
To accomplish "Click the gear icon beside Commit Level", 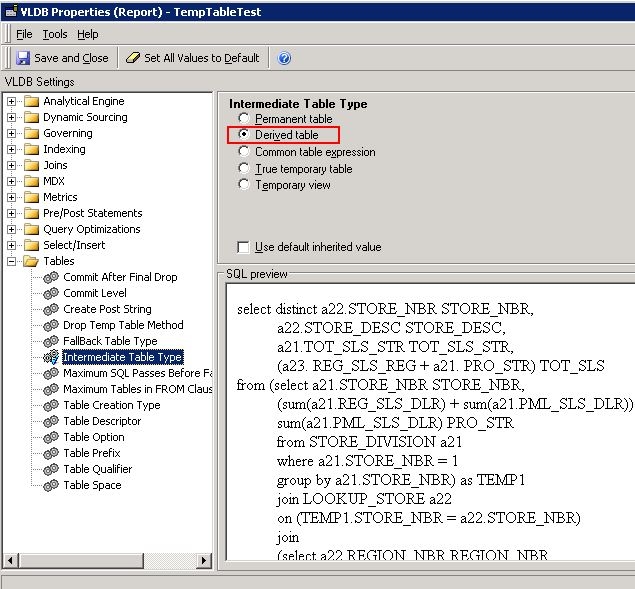I will pyautogui.click(x=51, y=293).
